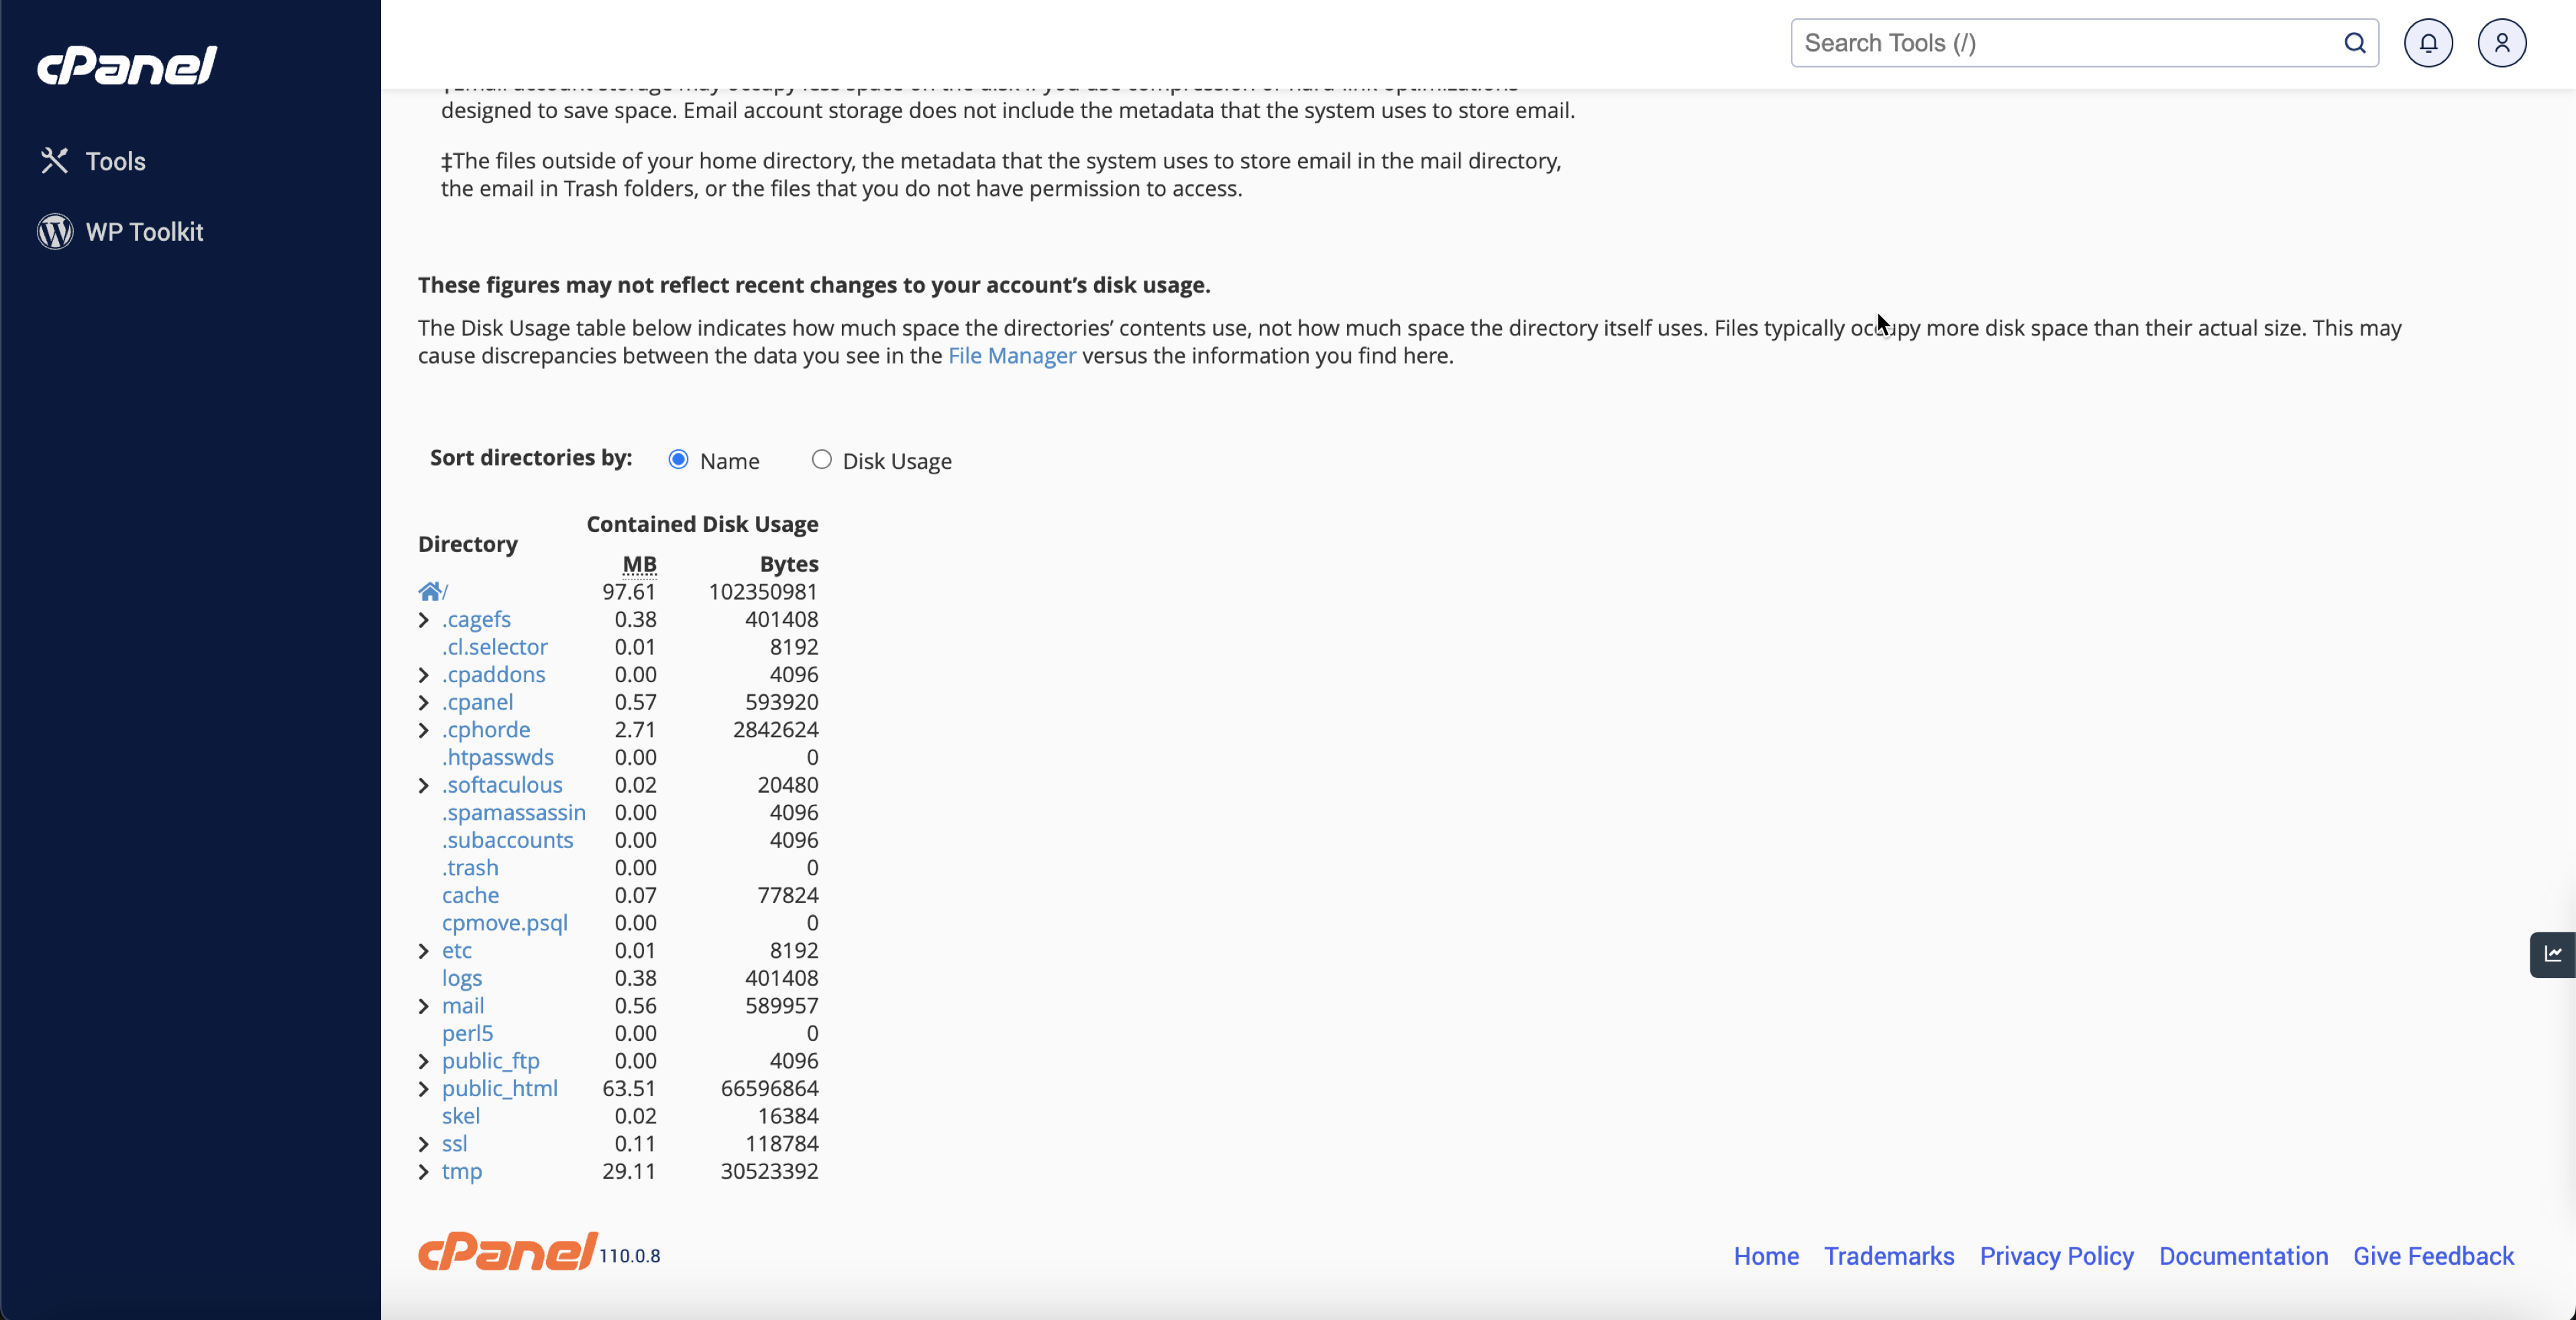
Task: Open the .trash directory link
Action: pyautogui.click(x=470, y=868)
